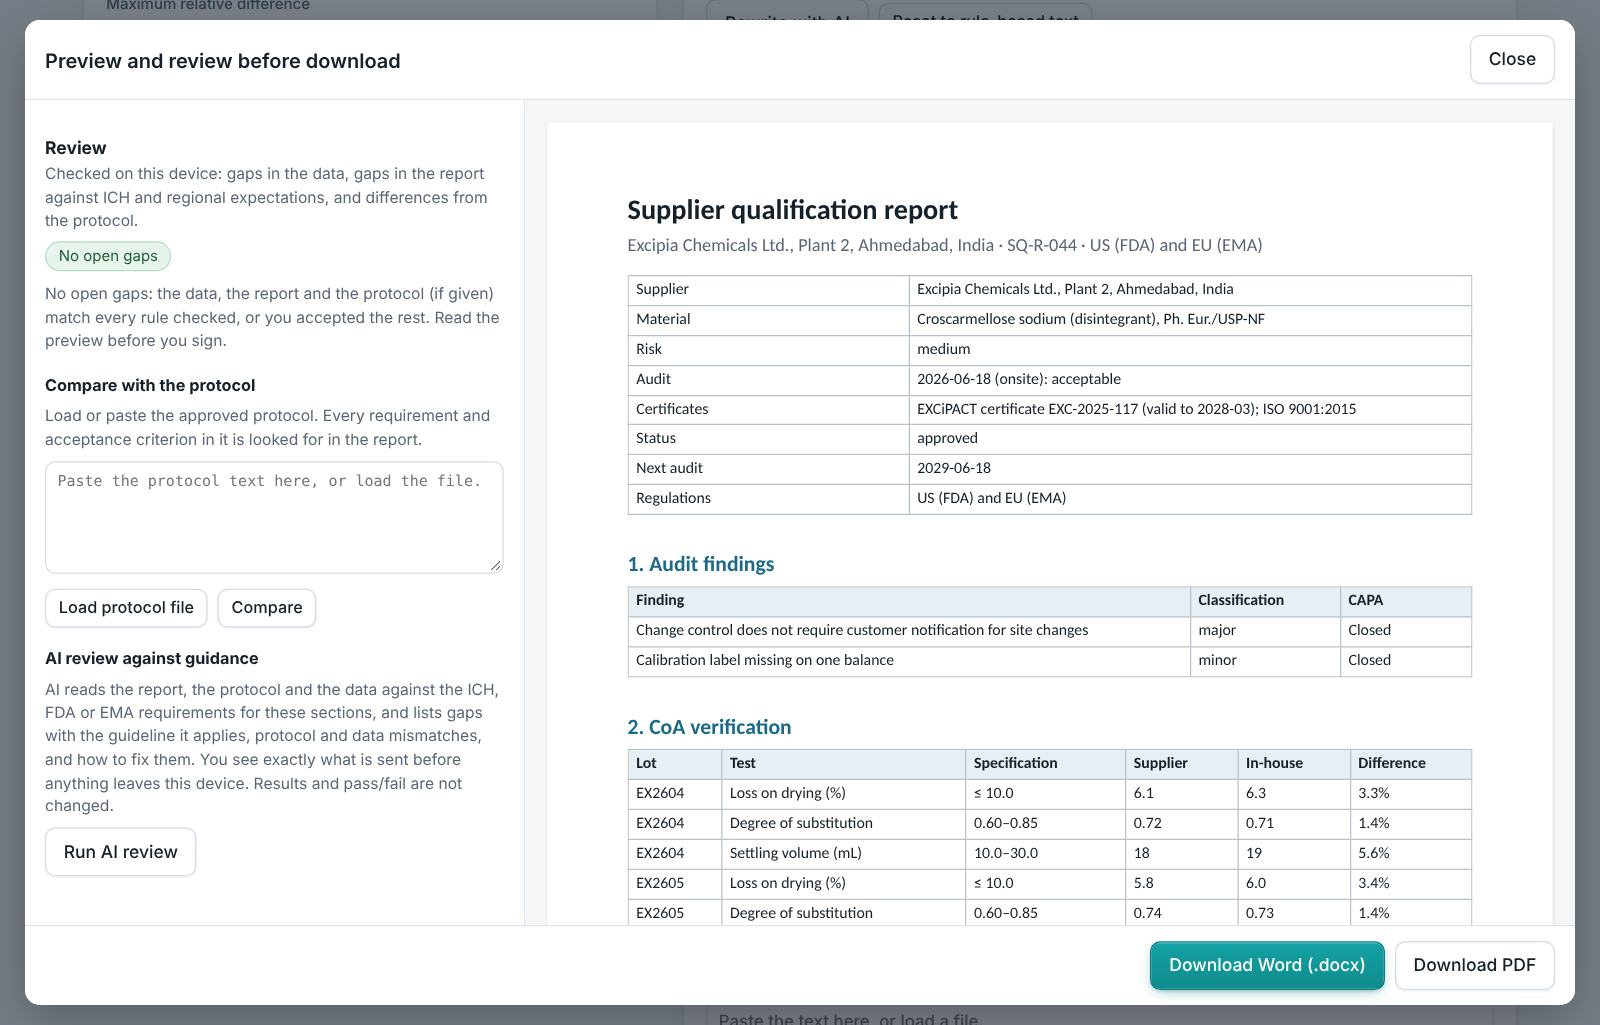
Task: Click the in-house result 6.3
Action: pyautogui.click(x=1293, y=794)
